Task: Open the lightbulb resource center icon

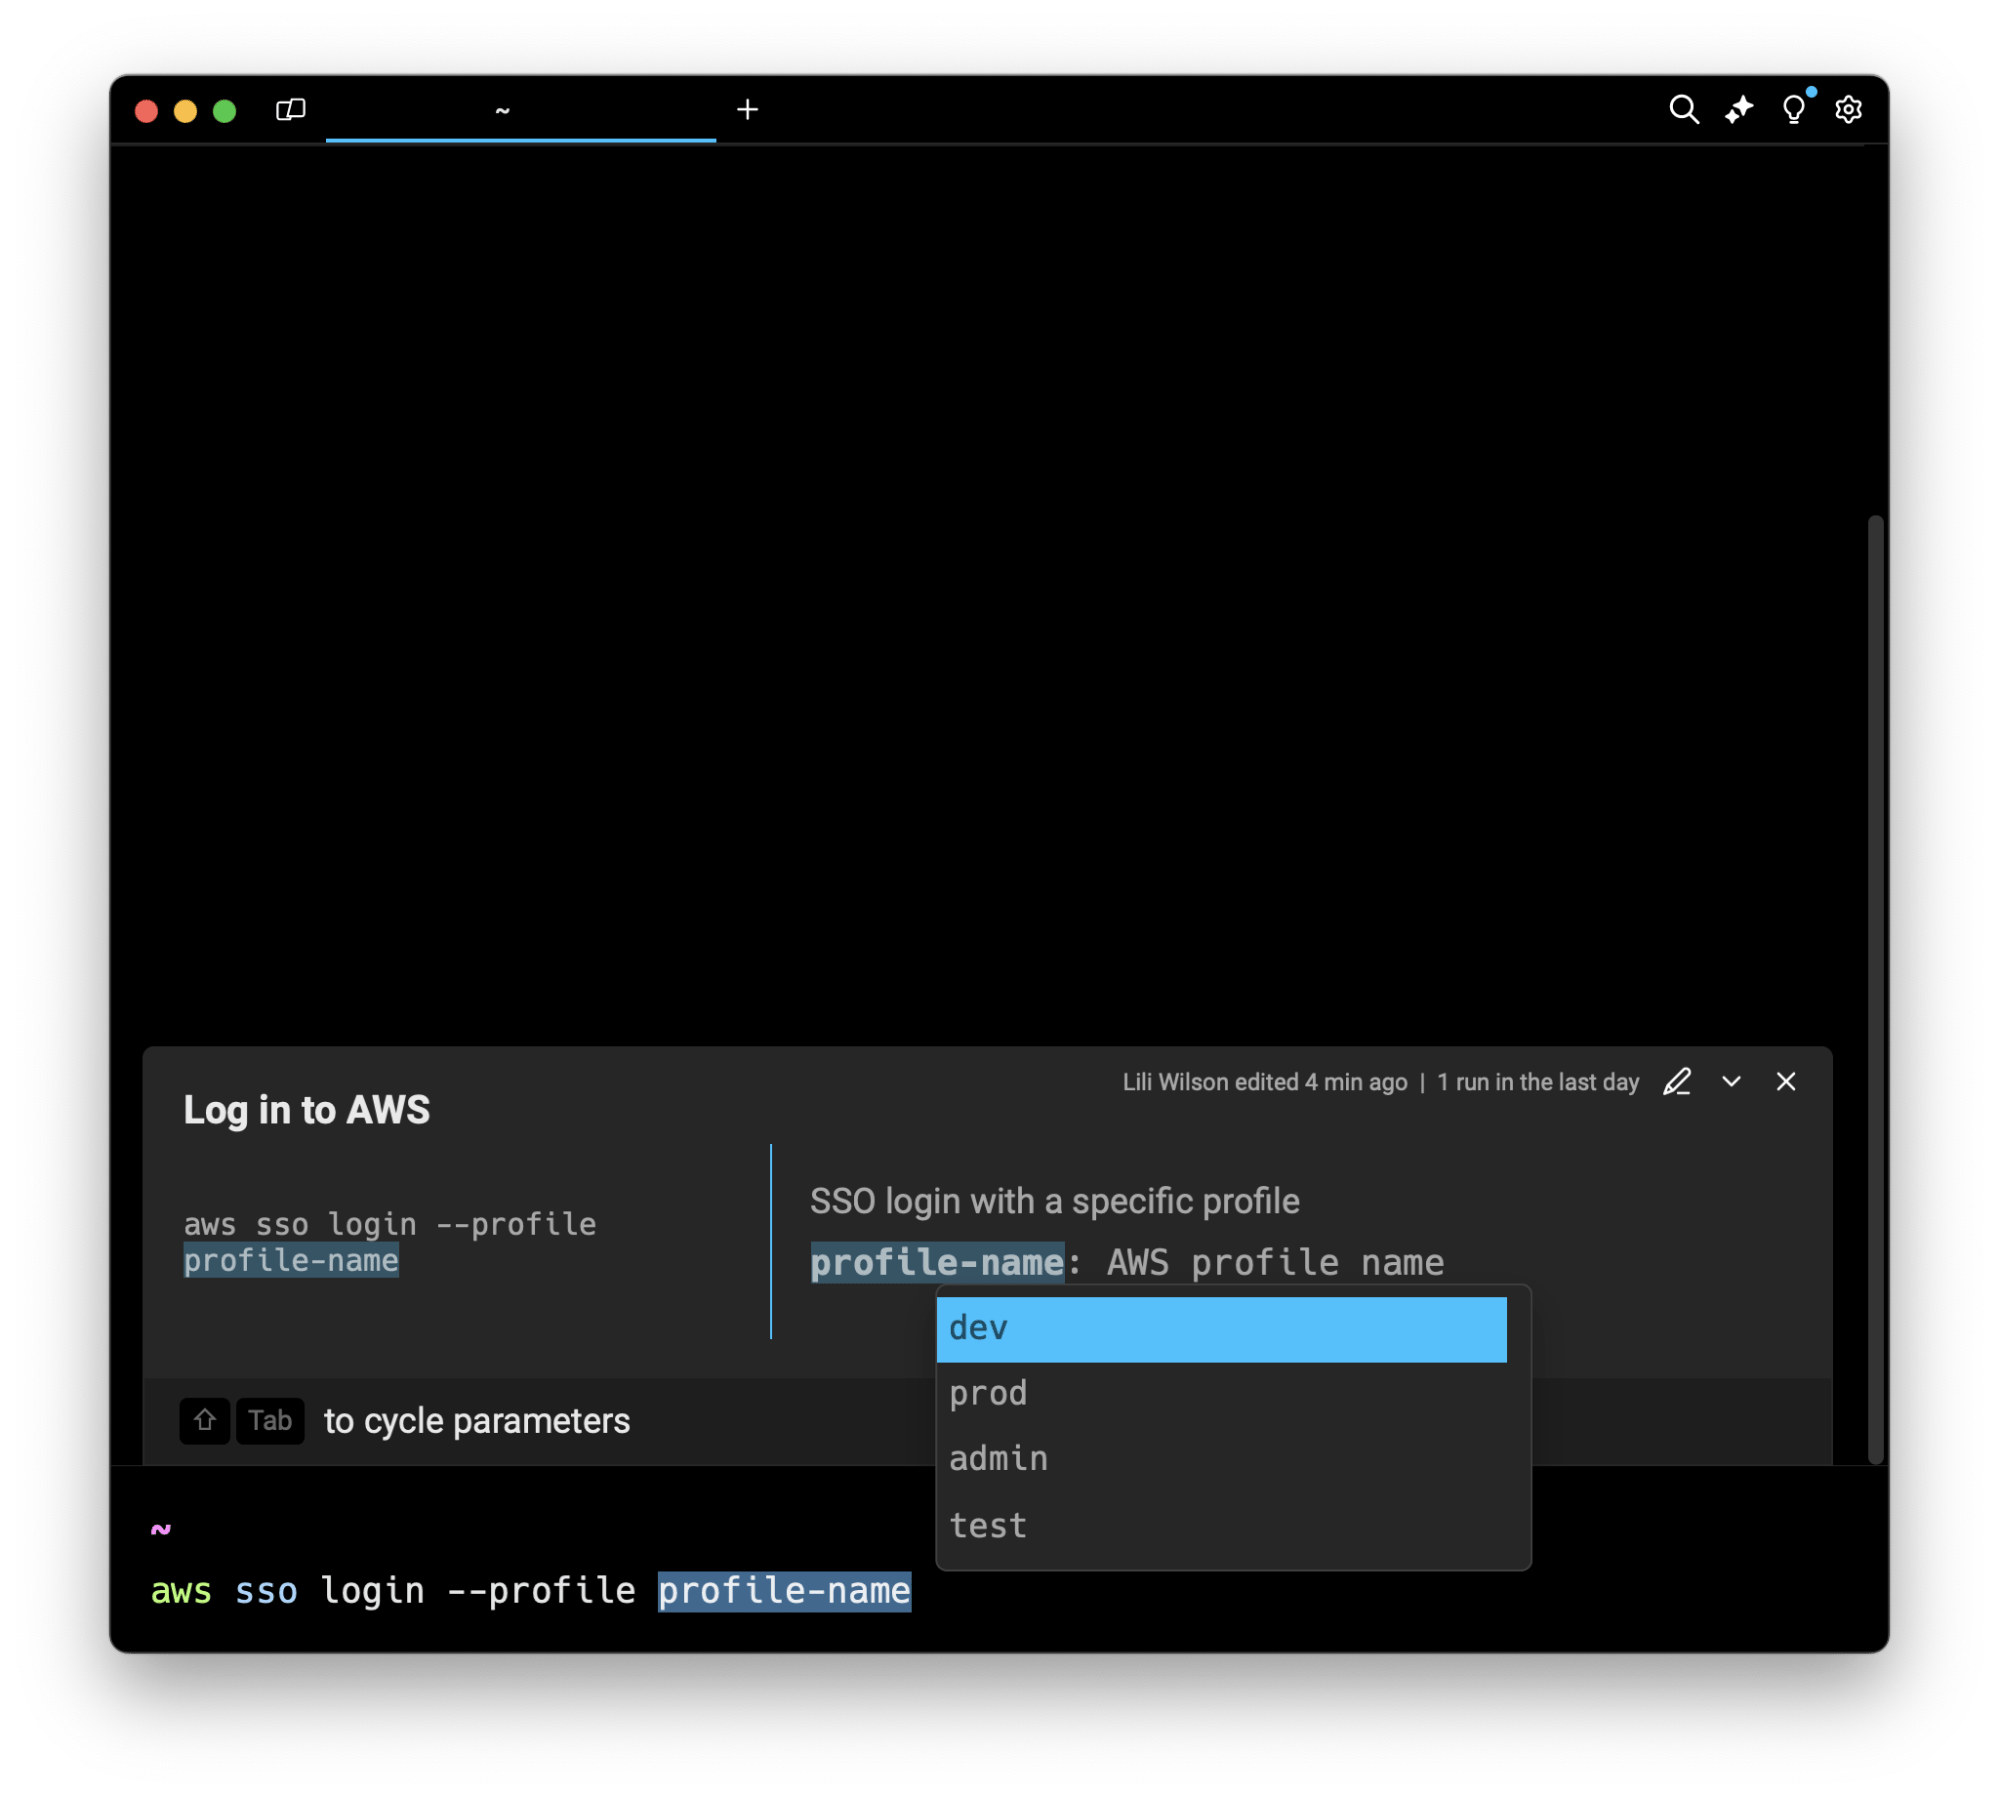Action: click(x=1794, y=109)
